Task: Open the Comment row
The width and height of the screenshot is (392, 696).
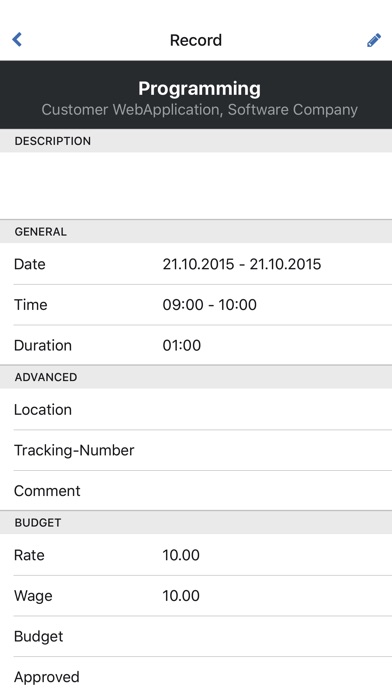Action: click(x=196, y=490)
